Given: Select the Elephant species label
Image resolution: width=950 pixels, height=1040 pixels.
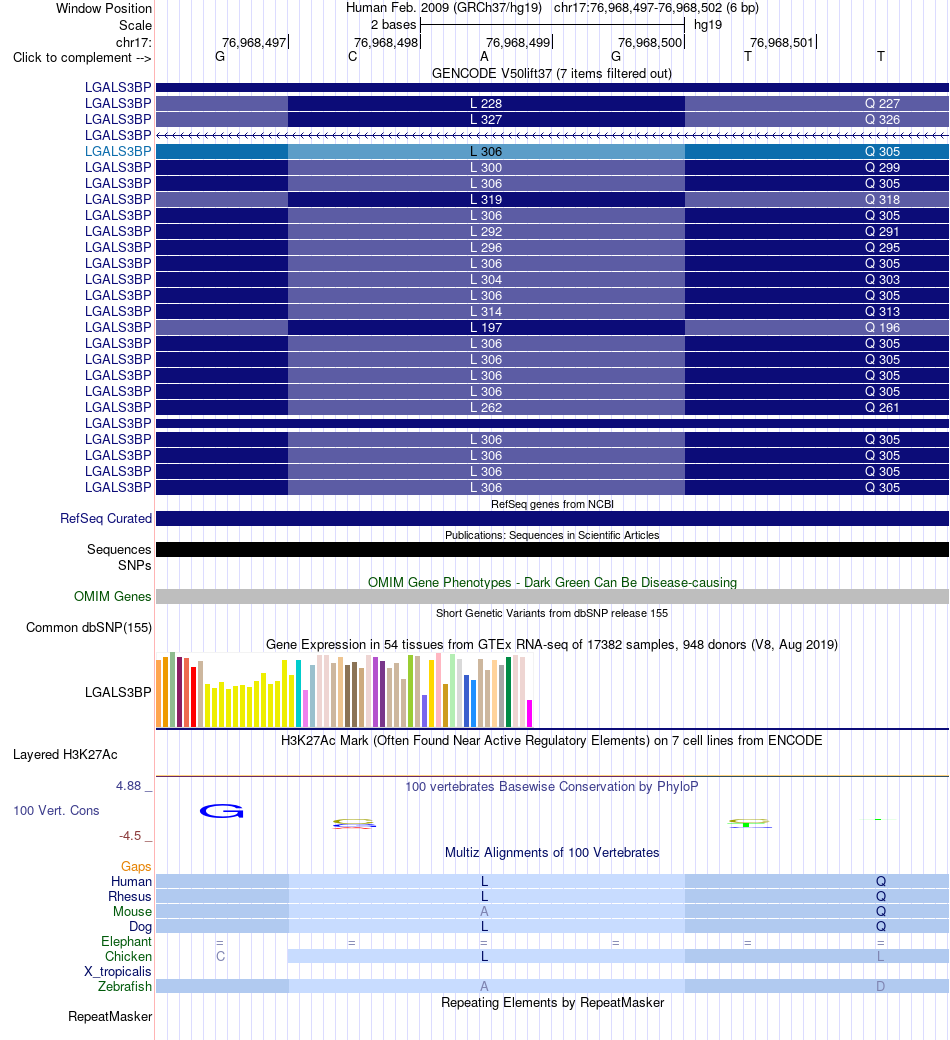Looking at the screenshot, I should tap(126, 942).
